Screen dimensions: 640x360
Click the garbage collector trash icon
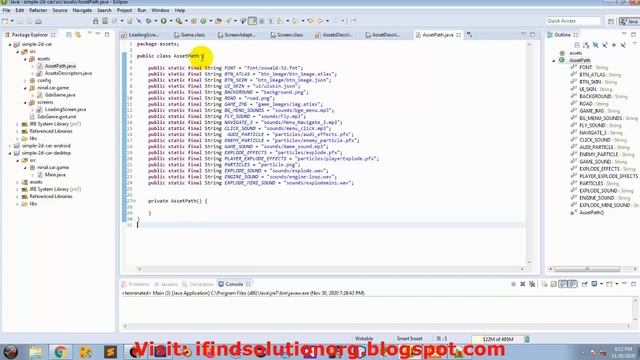pos(527,339)
